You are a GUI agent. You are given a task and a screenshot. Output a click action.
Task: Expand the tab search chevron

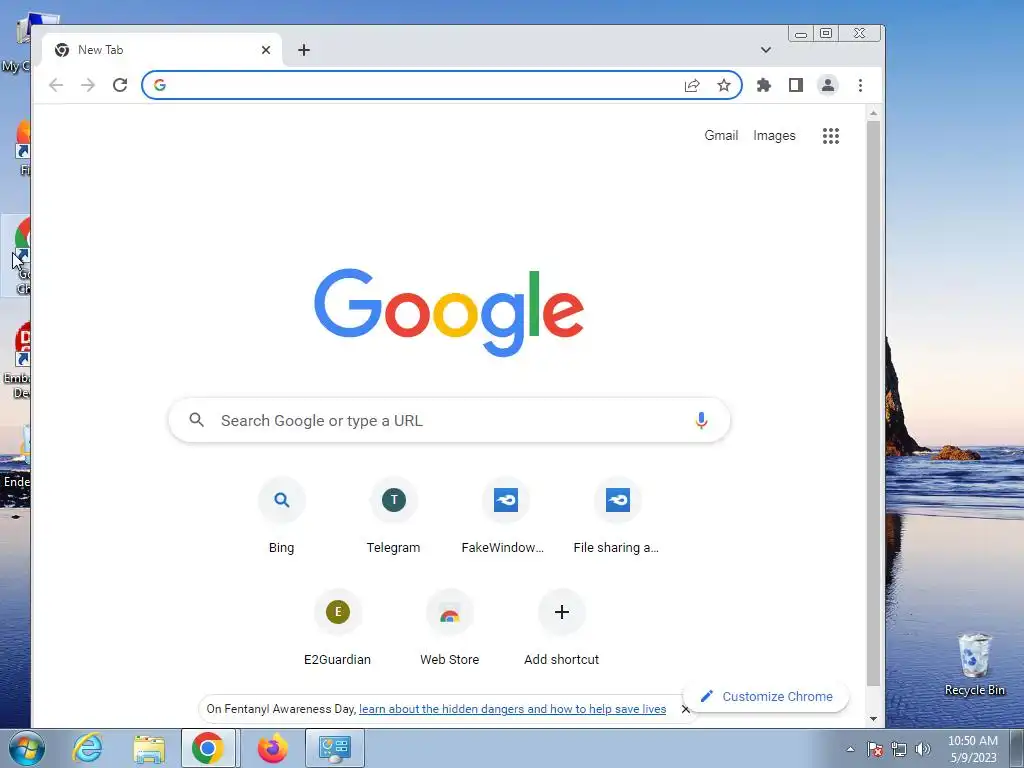pos(766,50)
